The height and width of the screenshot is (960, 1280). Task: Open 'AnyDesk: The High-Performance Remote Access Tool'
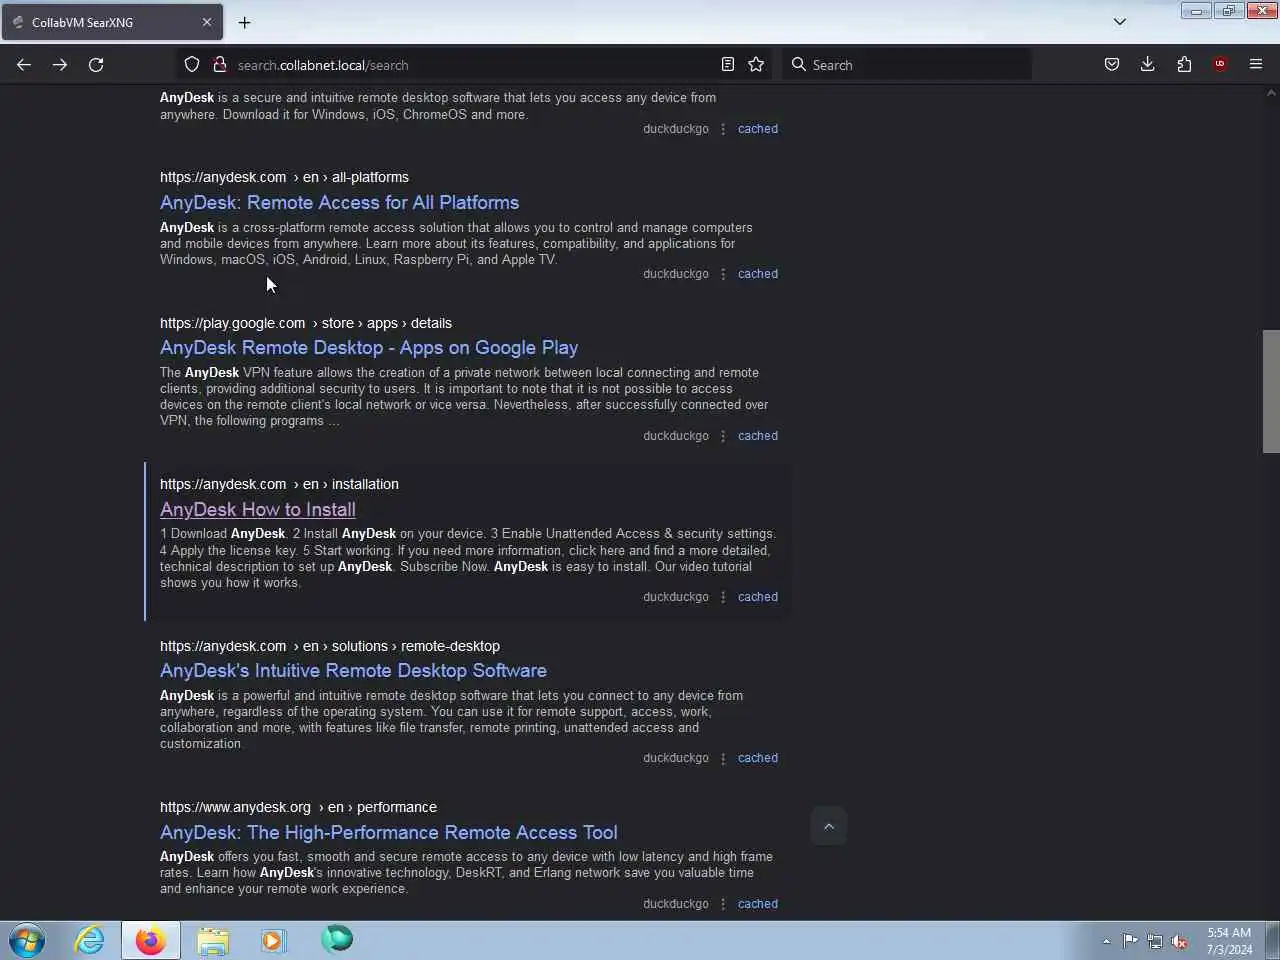pos(389,832)
